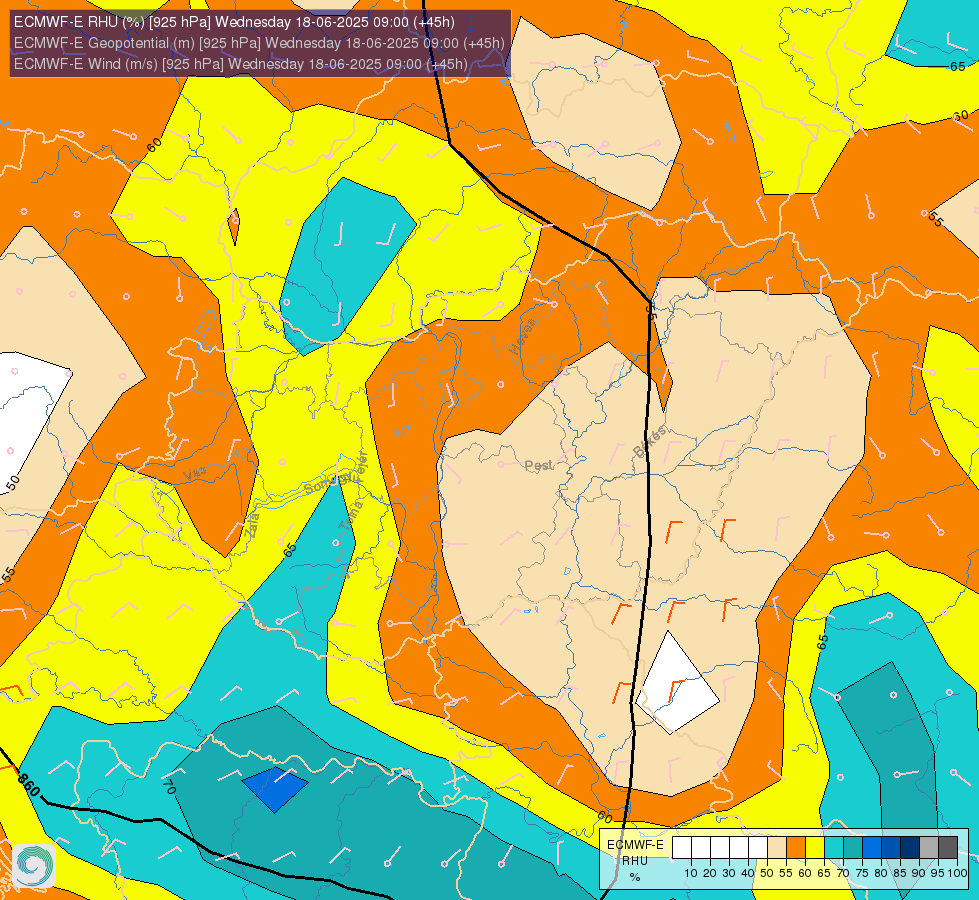
Task: Pick the medium blue 80–85 legend swatch
Action: click(x=891, y=847)
